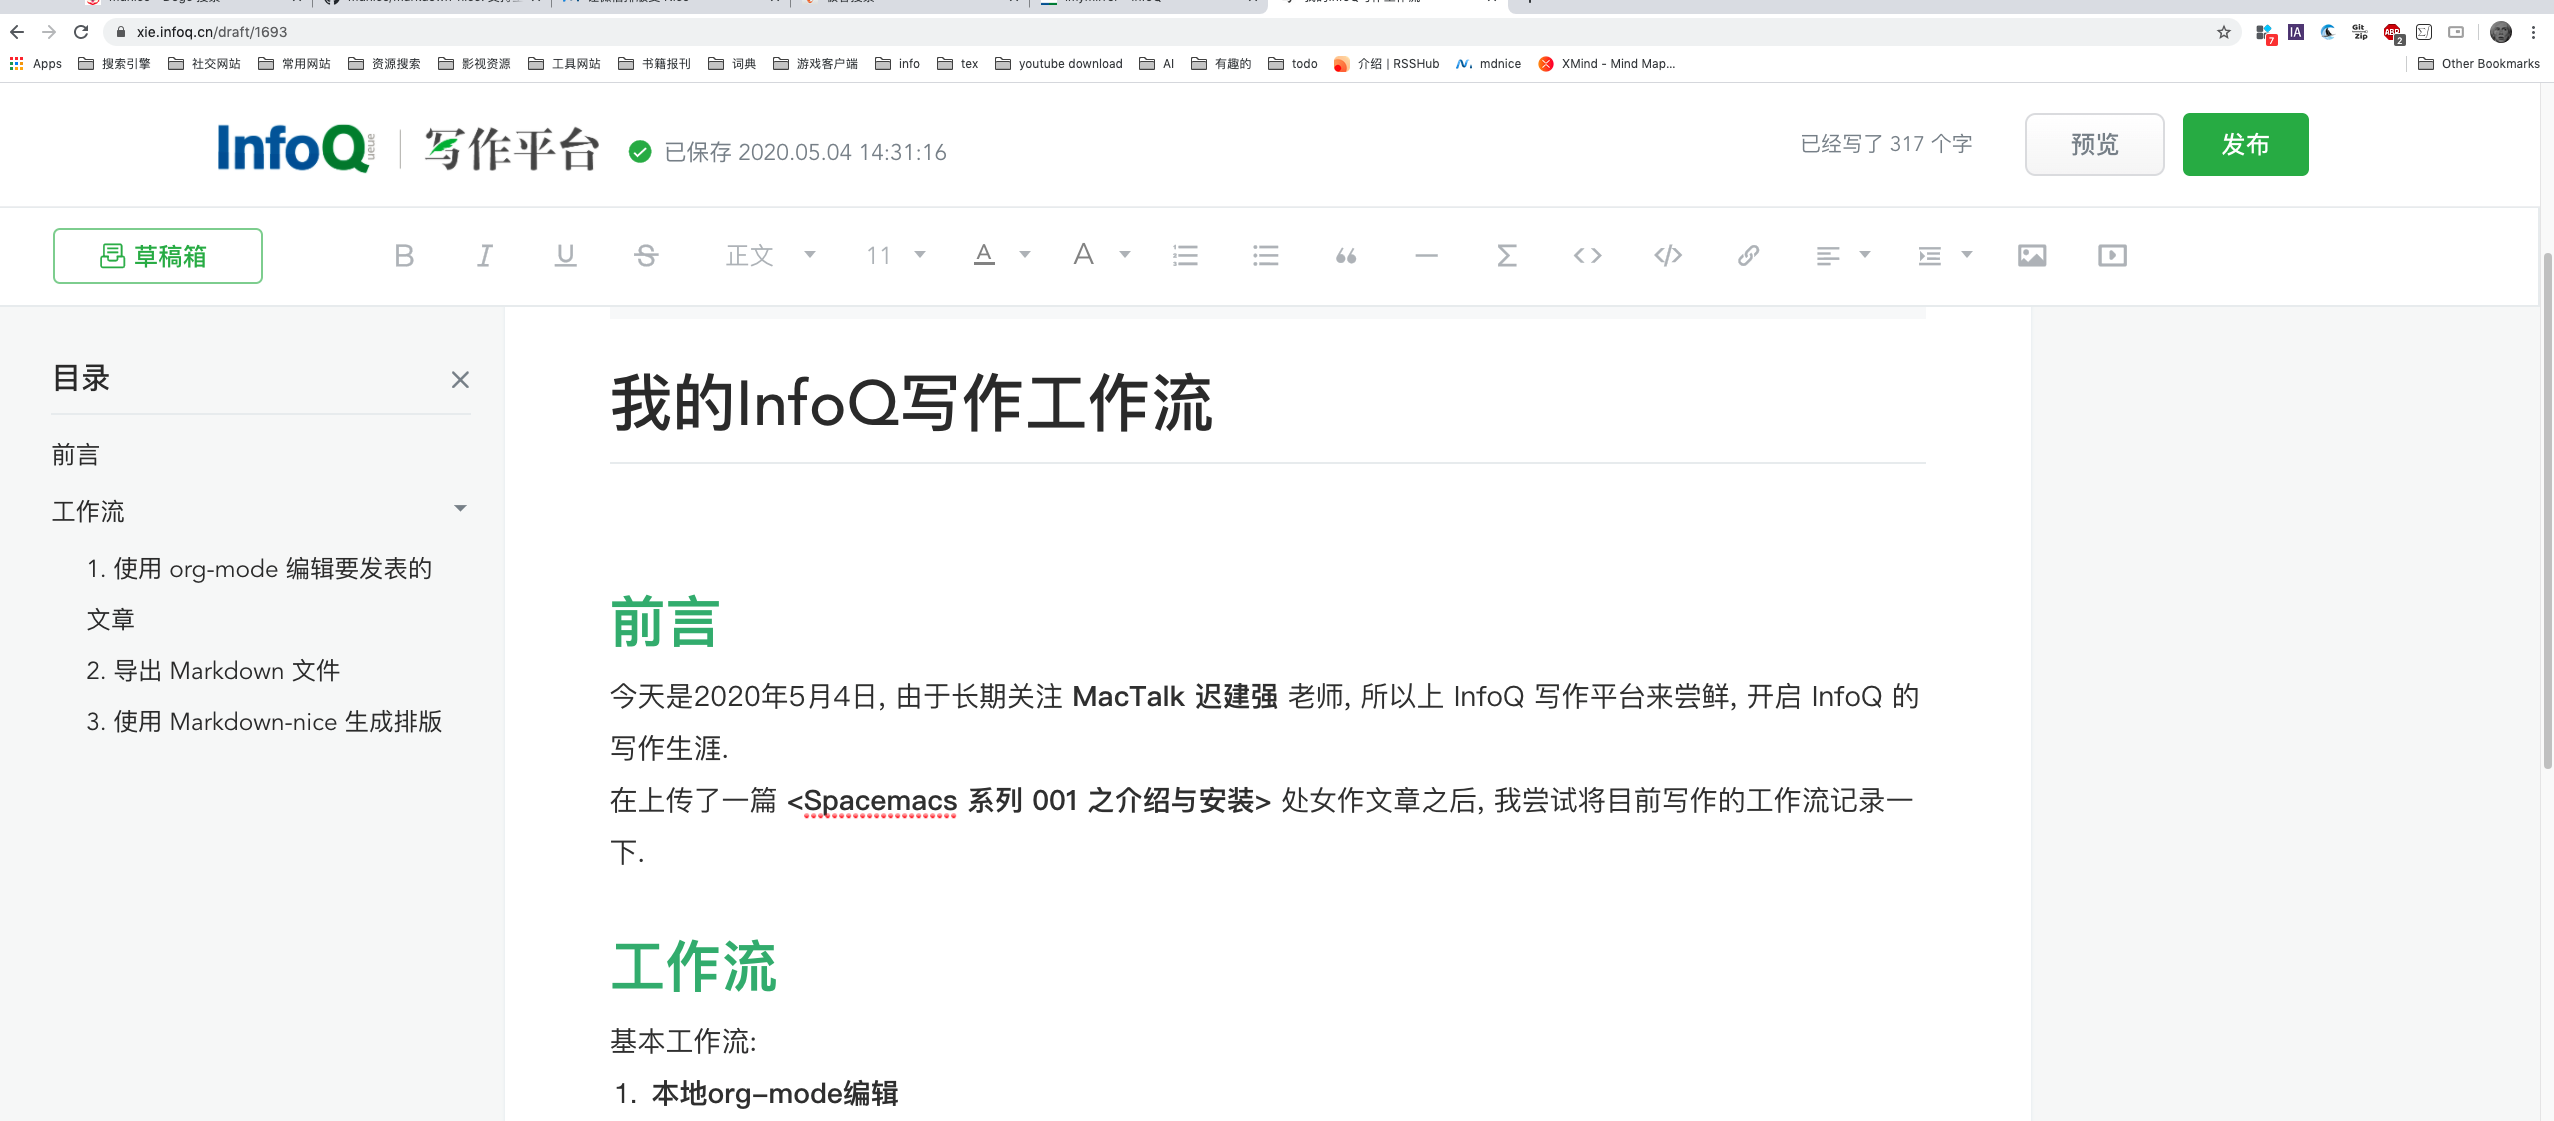Click the article title 我的InfoQ写作工作流
The image size is (2554, 1121).
click(x=912, y=403)
